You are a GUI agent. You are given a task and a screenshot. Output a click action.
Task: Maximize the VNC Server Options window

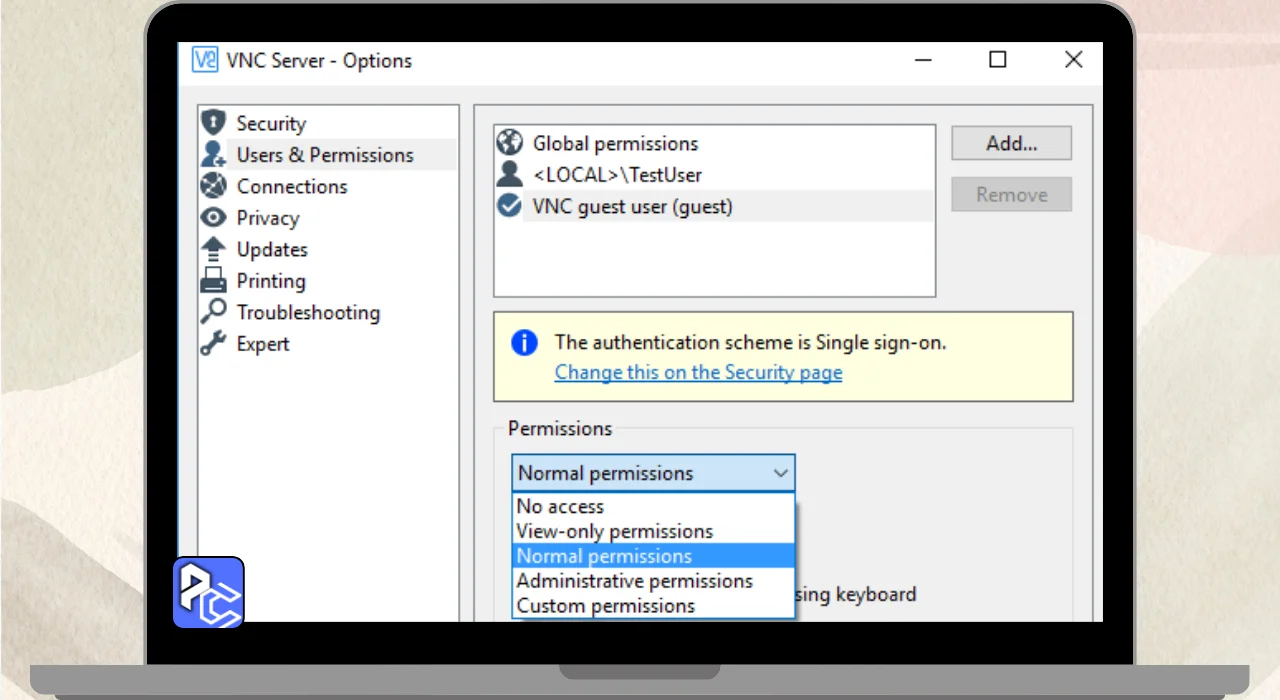click(x=997, y=60)
